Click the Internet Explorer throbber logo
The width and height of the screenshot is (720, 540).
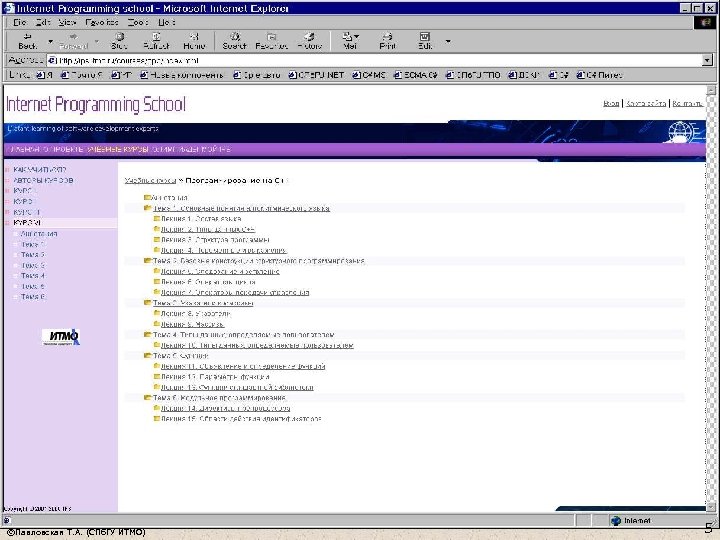705,22
